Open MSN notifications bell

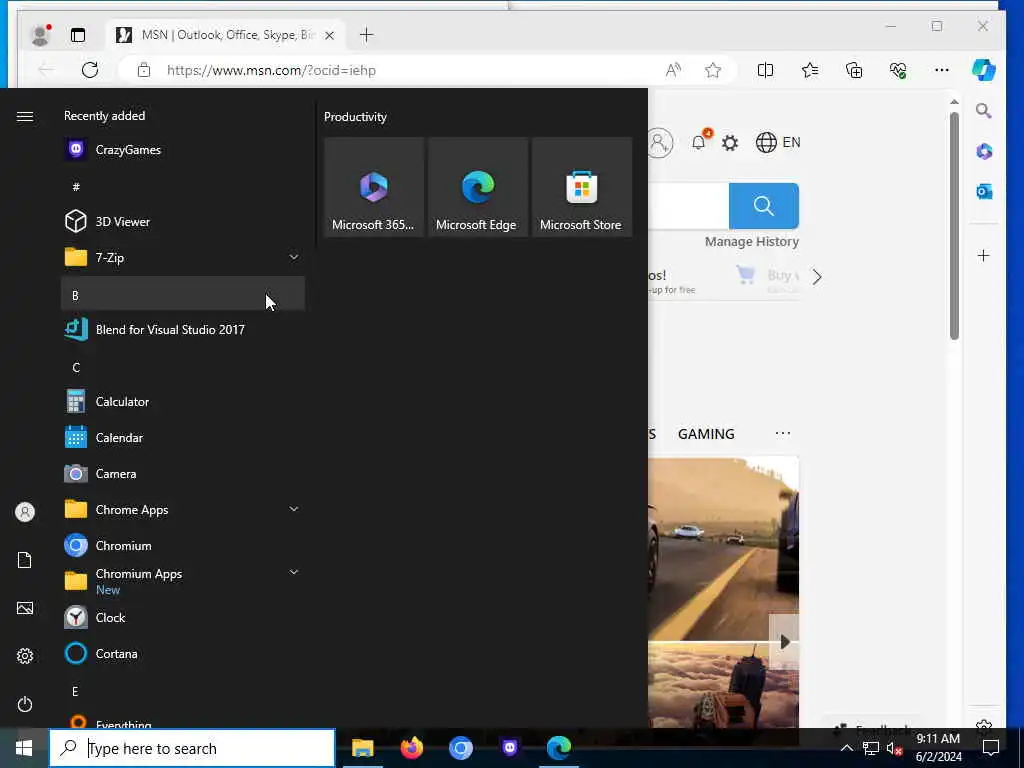pyautogui.click(x=699, y=141)
